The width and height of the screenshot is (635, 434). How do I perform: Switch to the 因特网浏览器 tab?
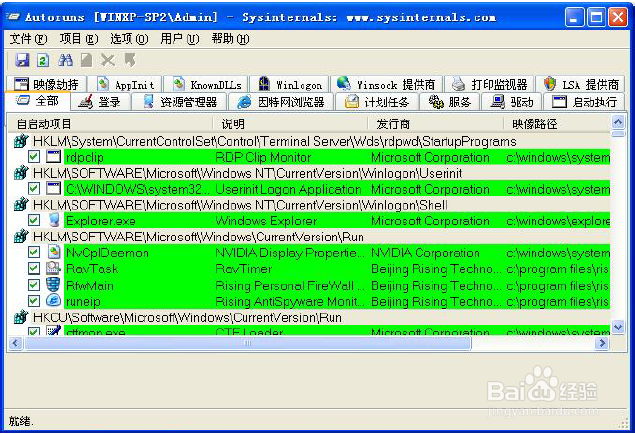281,102
